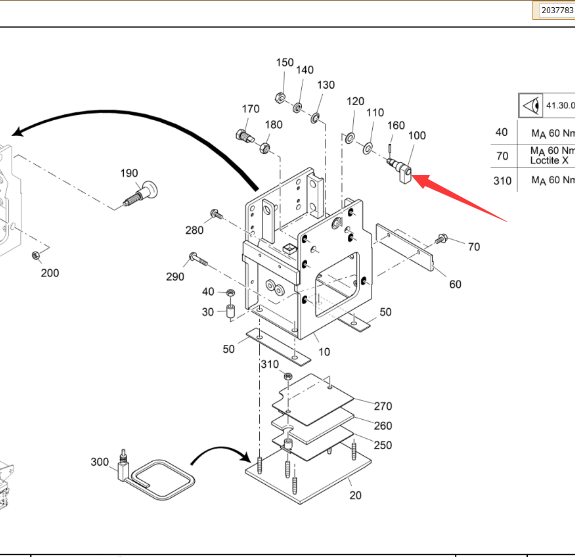Click the part 190 knob bolt drawing
The height and width of the screenshot is (557, 575).
pos(140,193)
